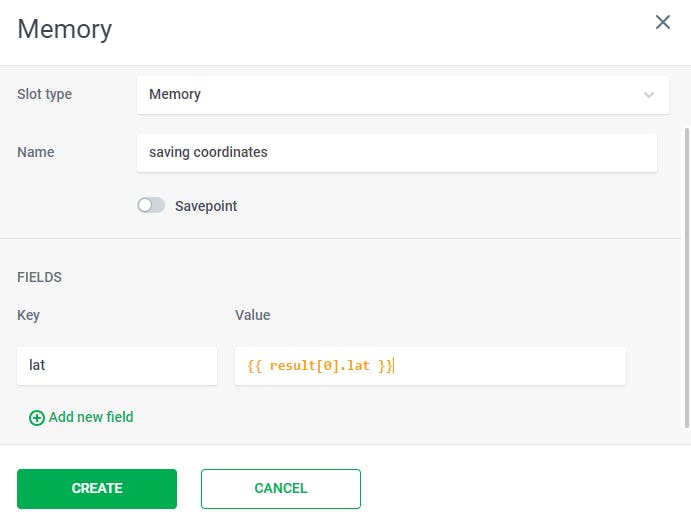Click the FIELDS section heading
The image size is (691, 527).
pyautogui.click(x=40, y=277)
